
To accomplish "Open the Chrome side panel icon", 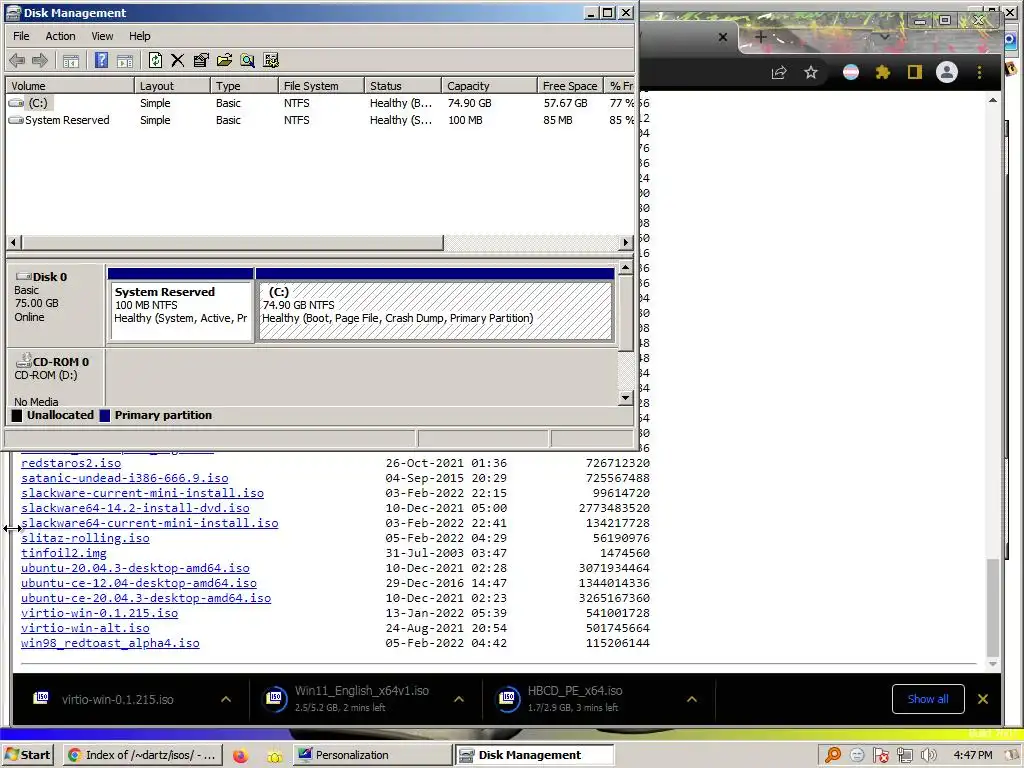I will [x=914, y=72].
